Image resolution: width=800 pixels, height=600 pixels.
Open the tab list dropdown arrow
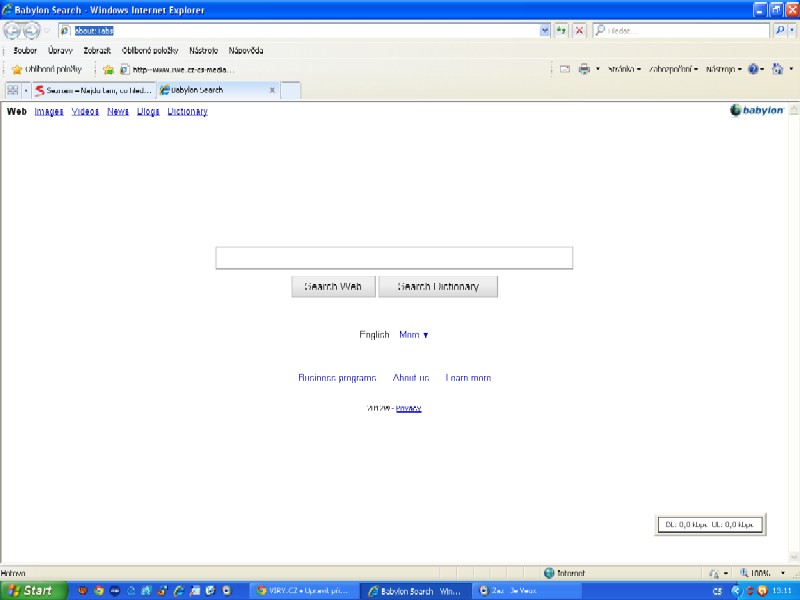coord(26,90)
